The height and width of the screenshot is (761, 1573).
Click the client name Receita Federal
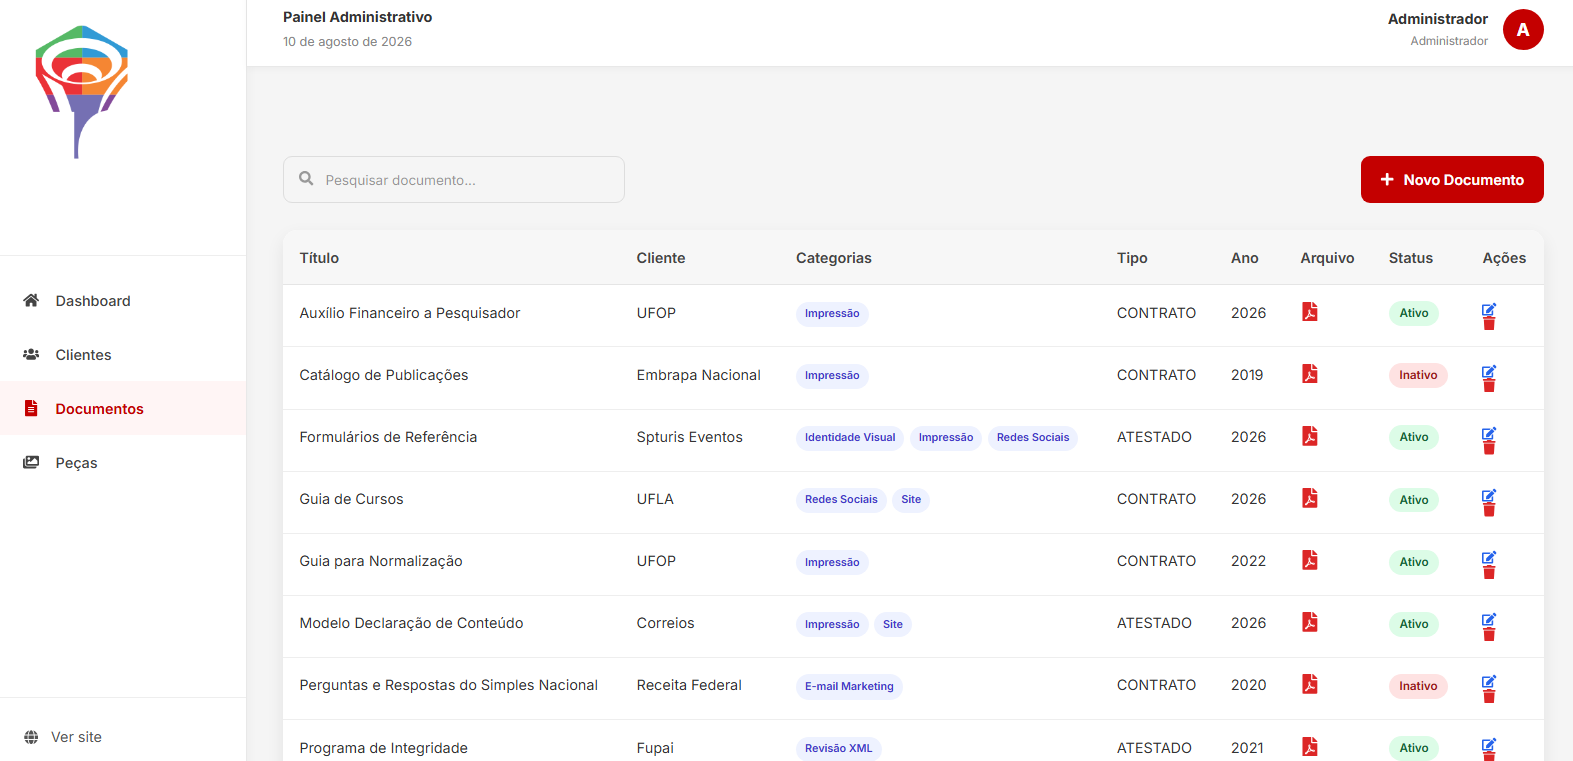[x=689, y=685]
